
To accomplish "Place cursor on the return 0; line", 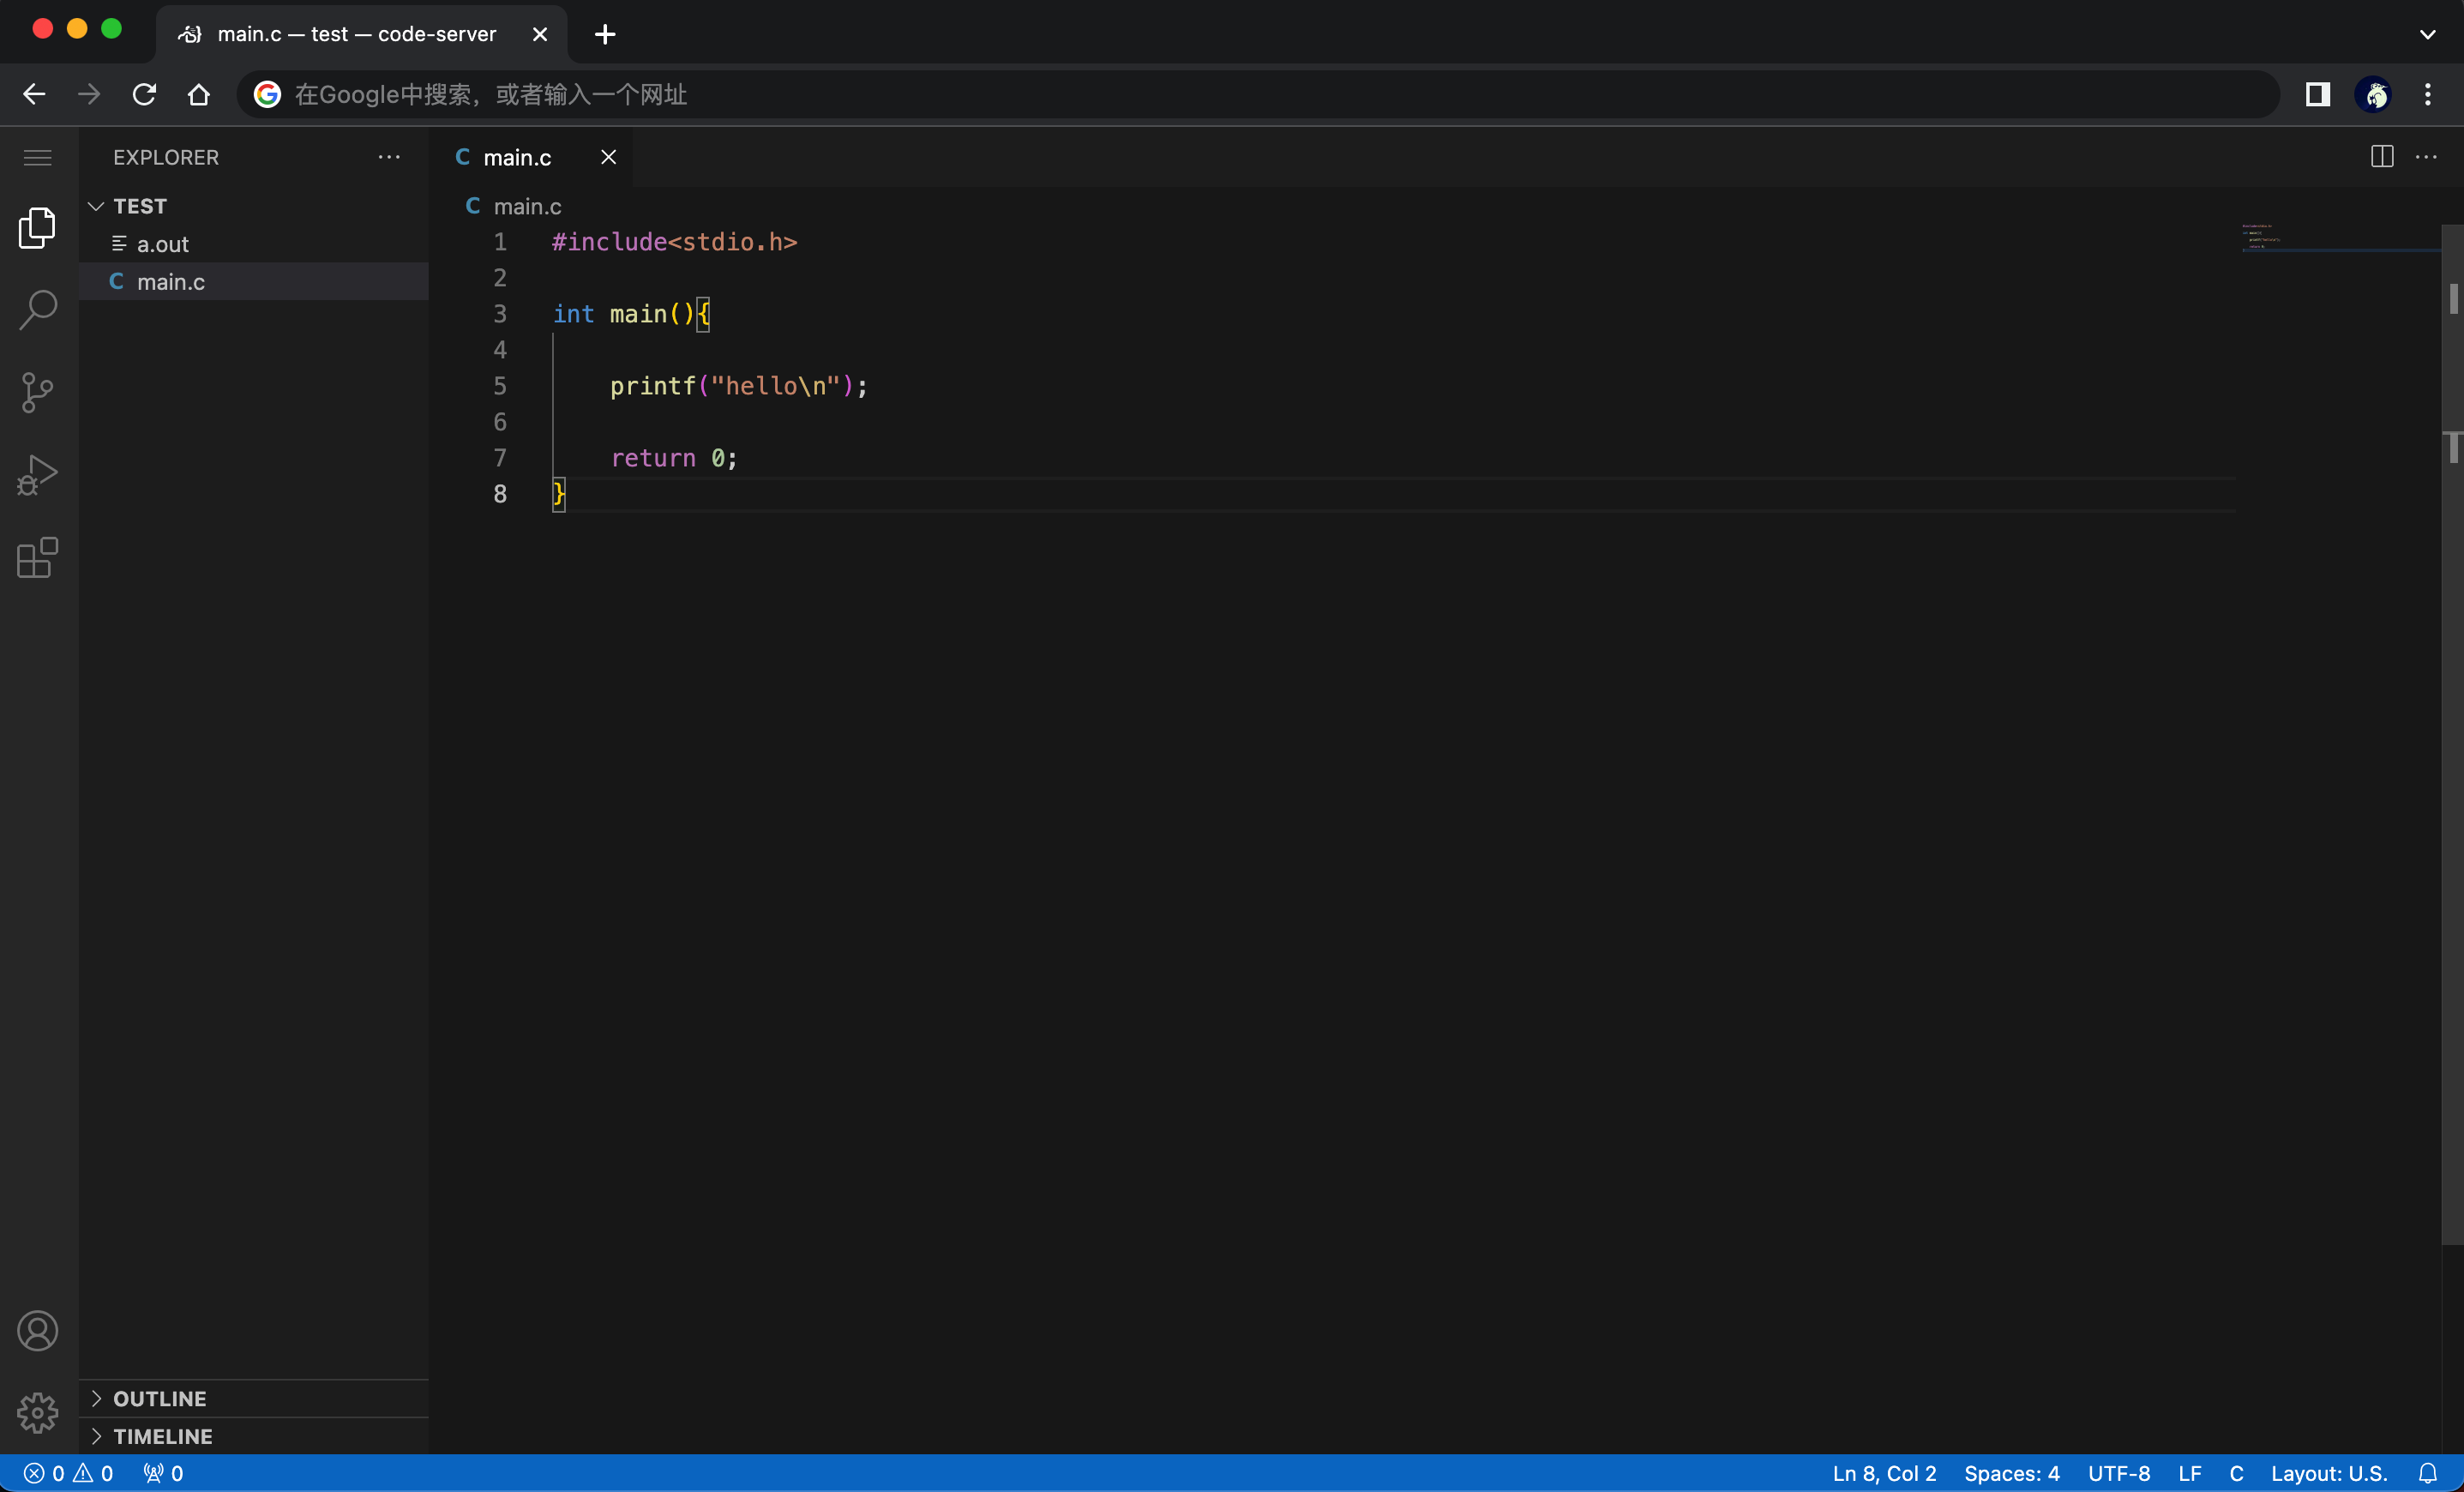I will click(674, 458).
